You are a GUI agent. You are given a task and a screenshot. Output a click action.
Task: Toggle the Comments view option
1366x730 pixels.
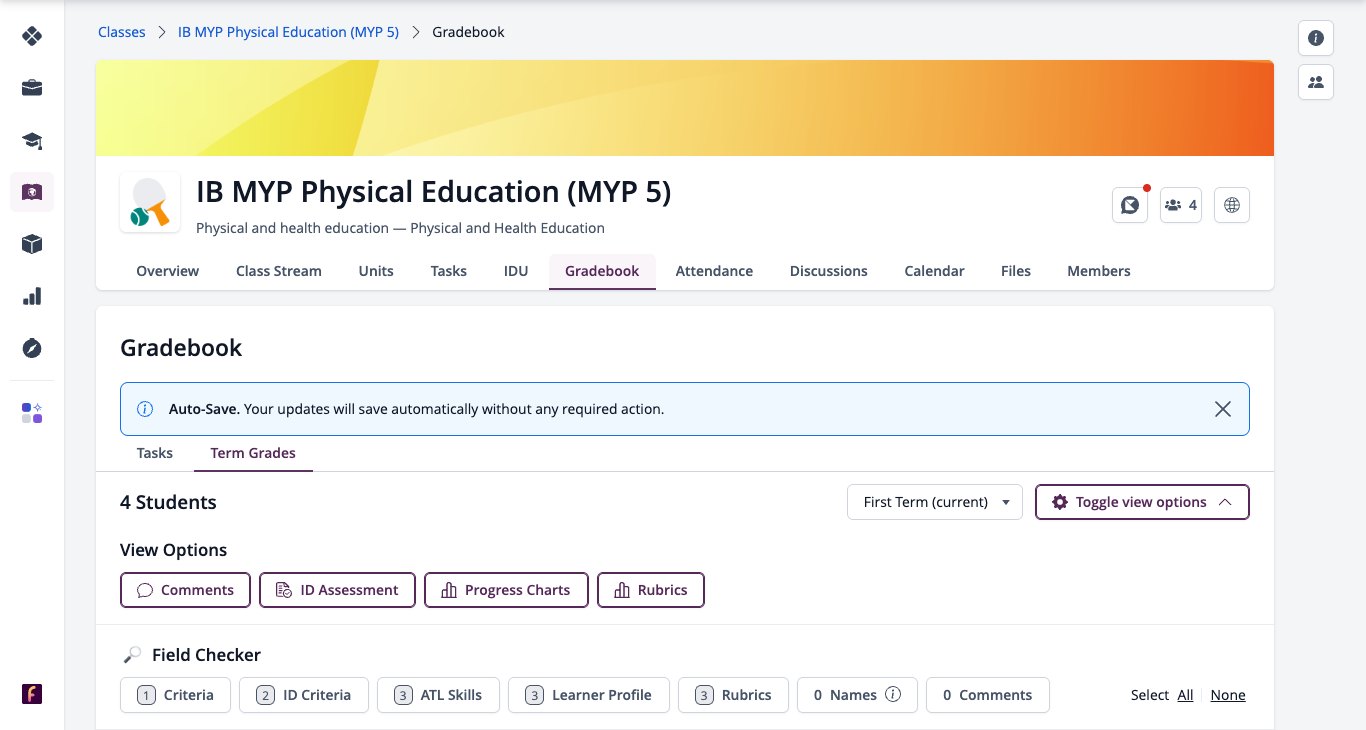point(185,590)
